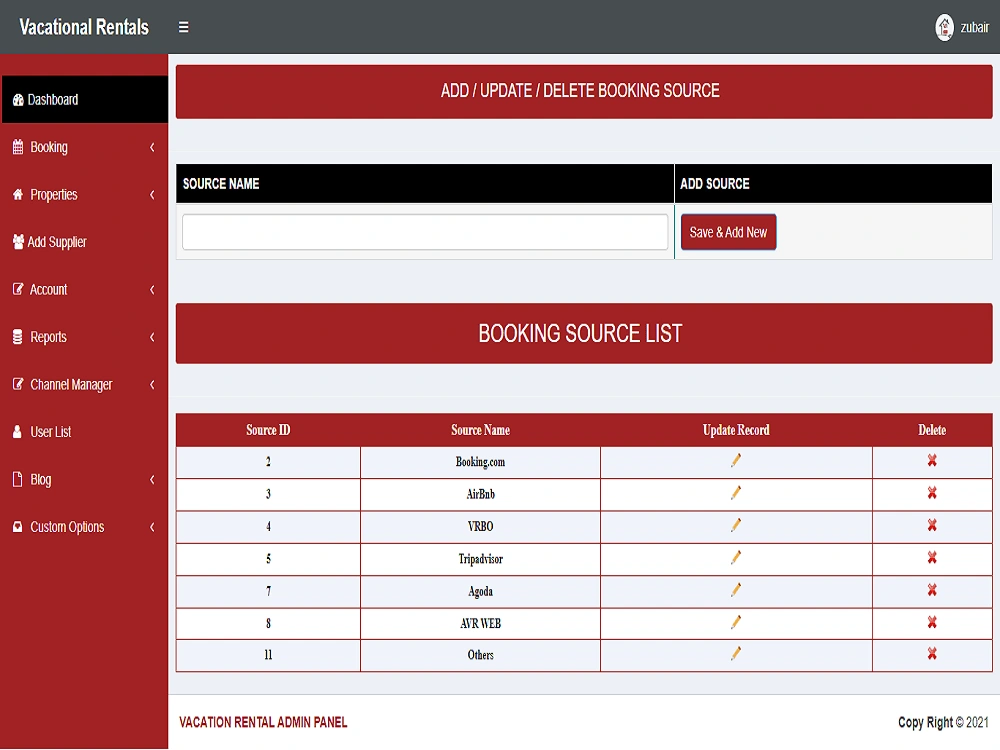
Task: Select the VRBO name cell
Action: 480,526
